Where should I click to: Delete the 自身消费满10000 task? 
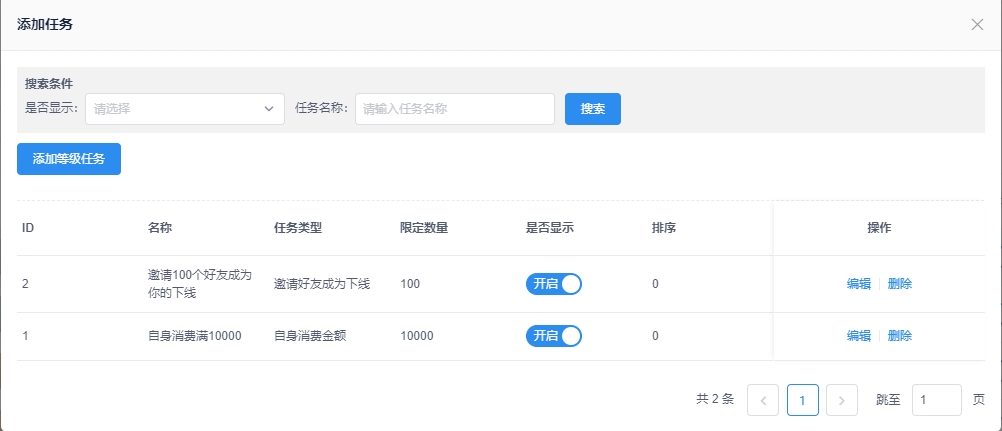coord(900,336)
